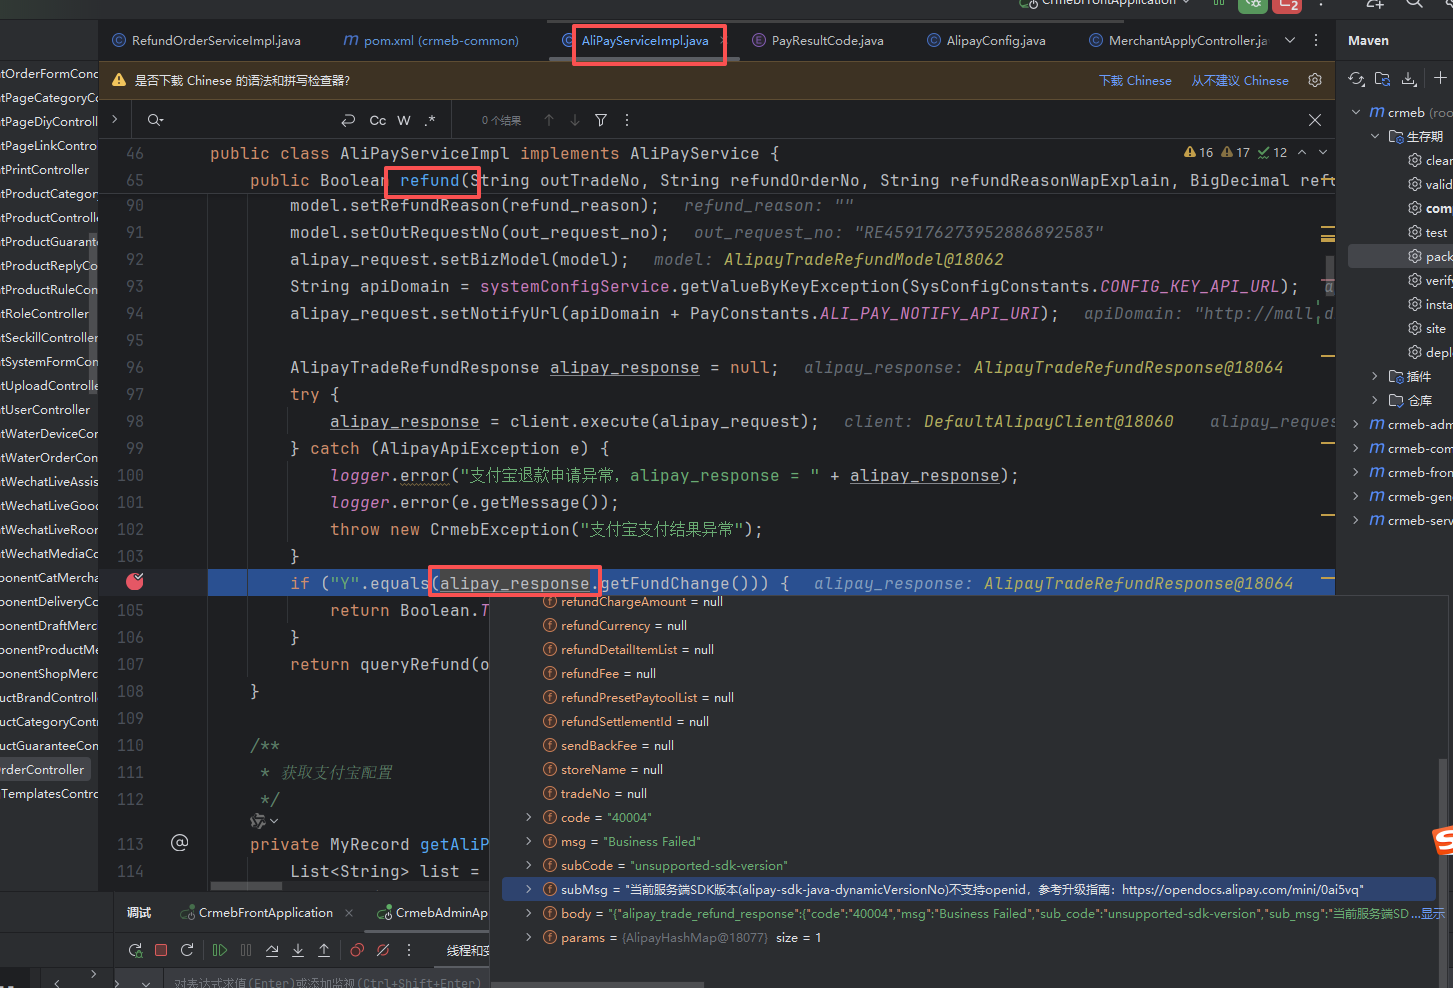The image size is (1453, 988).
Task: Toggle the Mute Breakpoints icon
Action: coord(383,950)
